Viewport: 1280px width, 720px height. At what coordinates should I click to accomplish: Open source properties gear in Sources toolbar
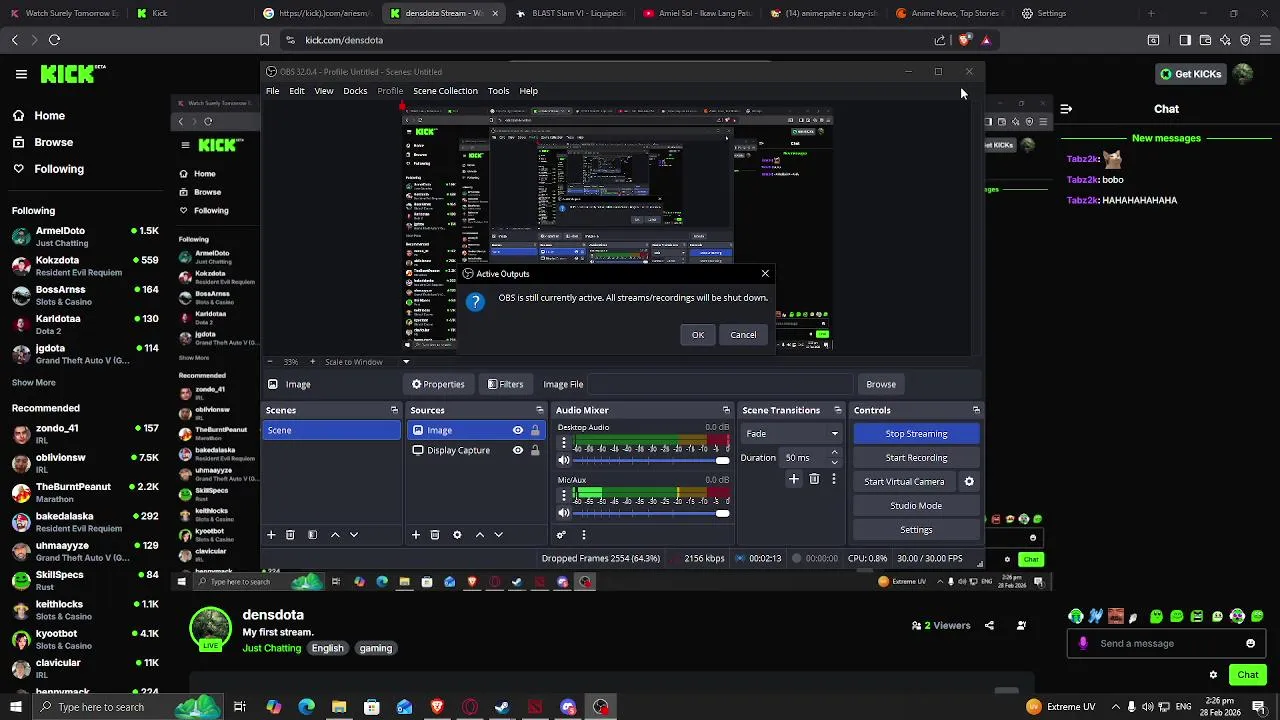click(x=457, y=535)
